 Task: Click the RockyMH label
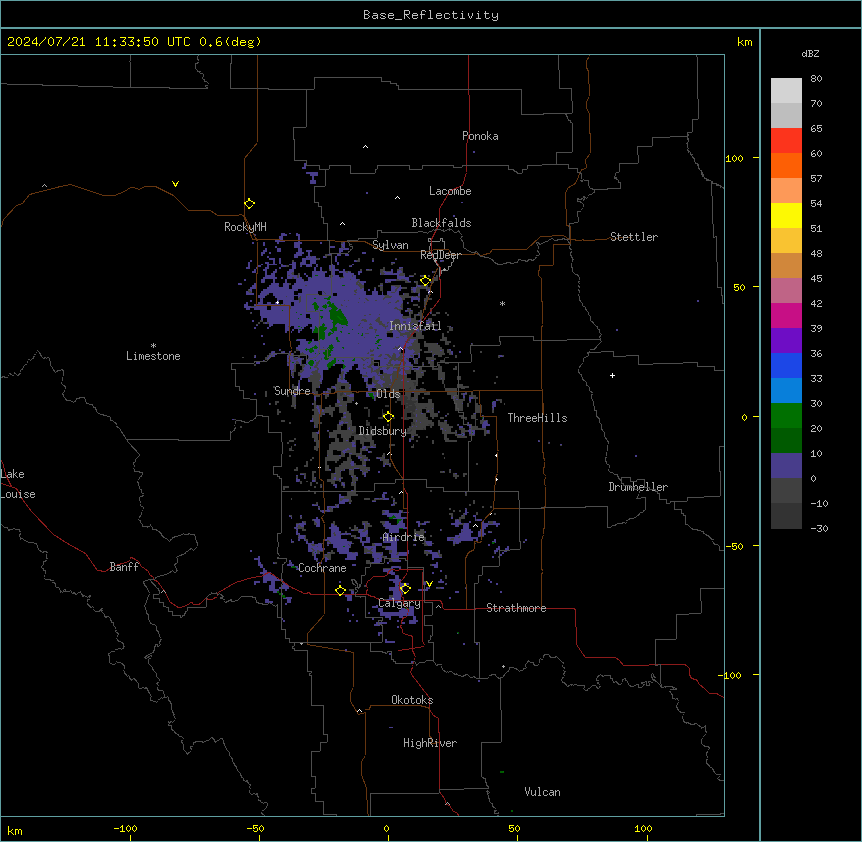(x=245, y=227)
